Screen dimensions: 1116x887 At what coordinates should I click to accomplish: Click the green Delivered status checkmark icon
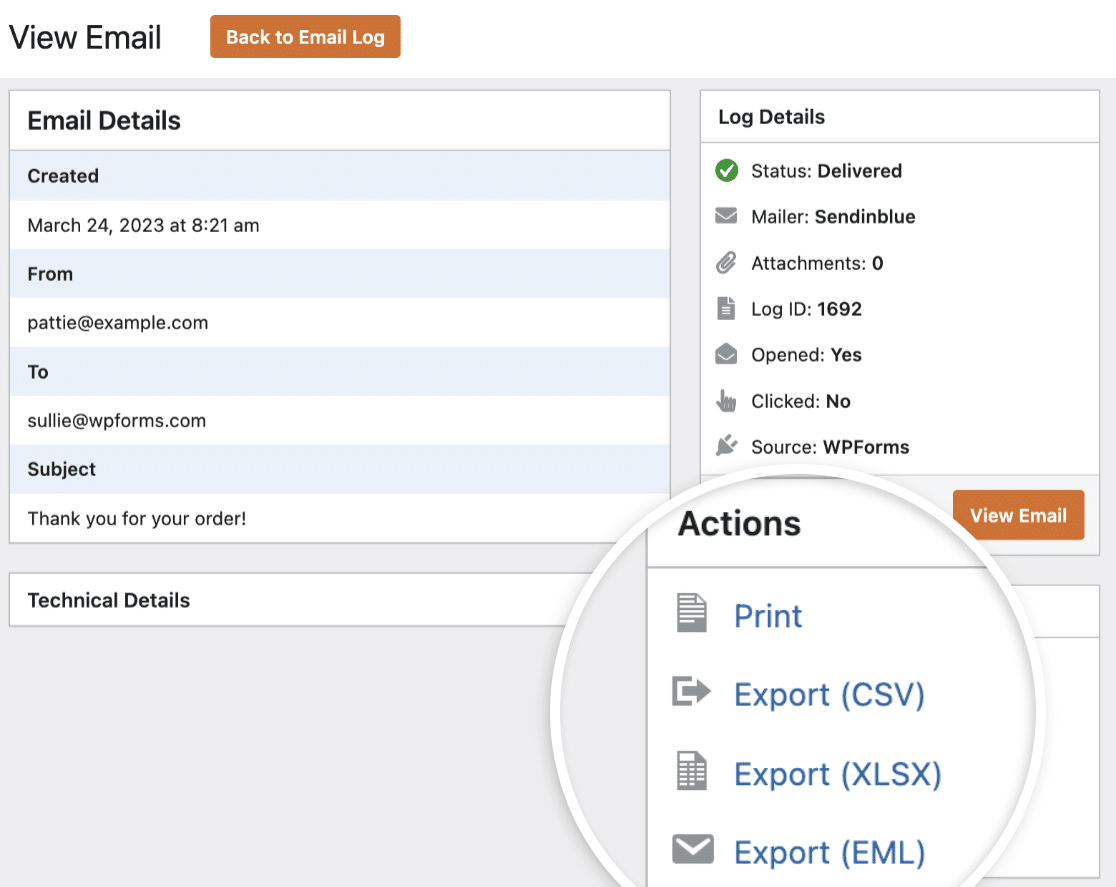tap(726, 171)
